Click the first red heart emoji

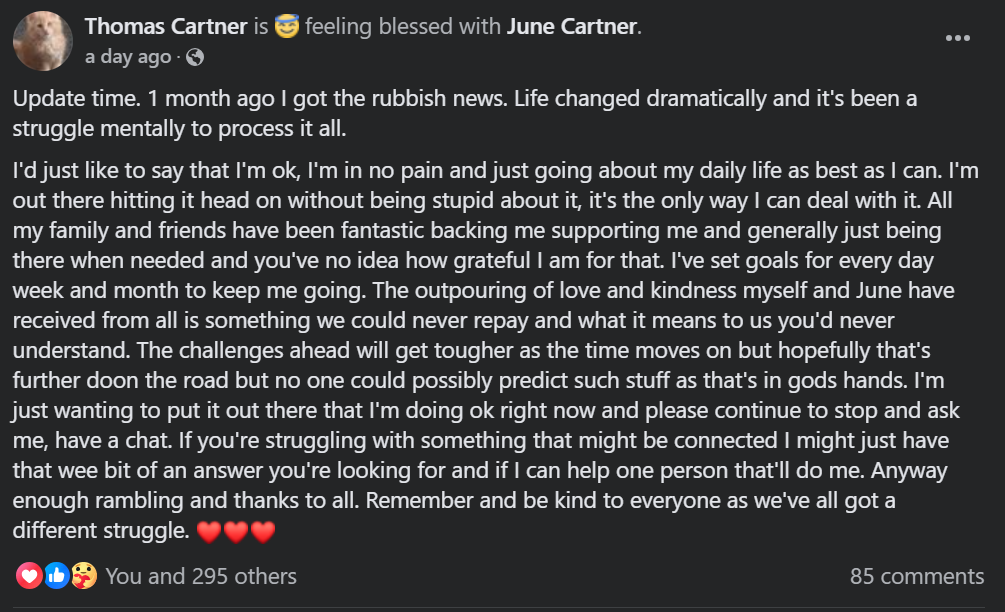point(208,532)
